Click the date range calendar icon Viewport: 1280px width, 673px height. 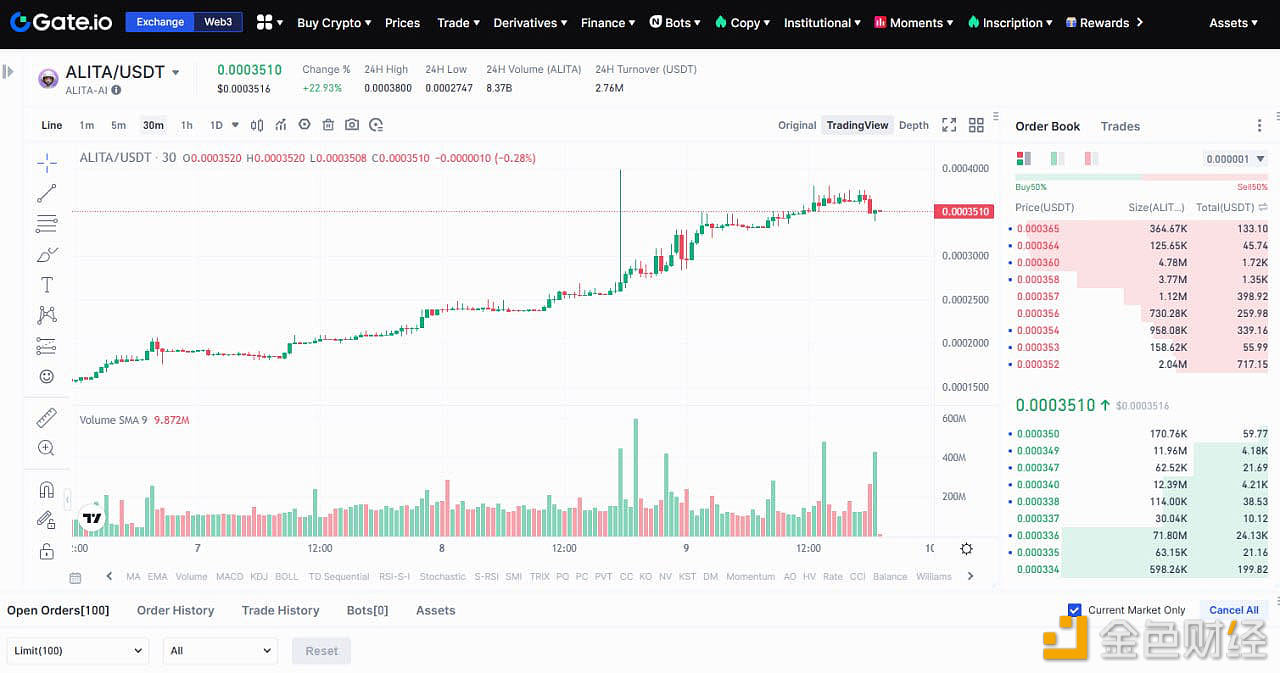tap(75, 577)
